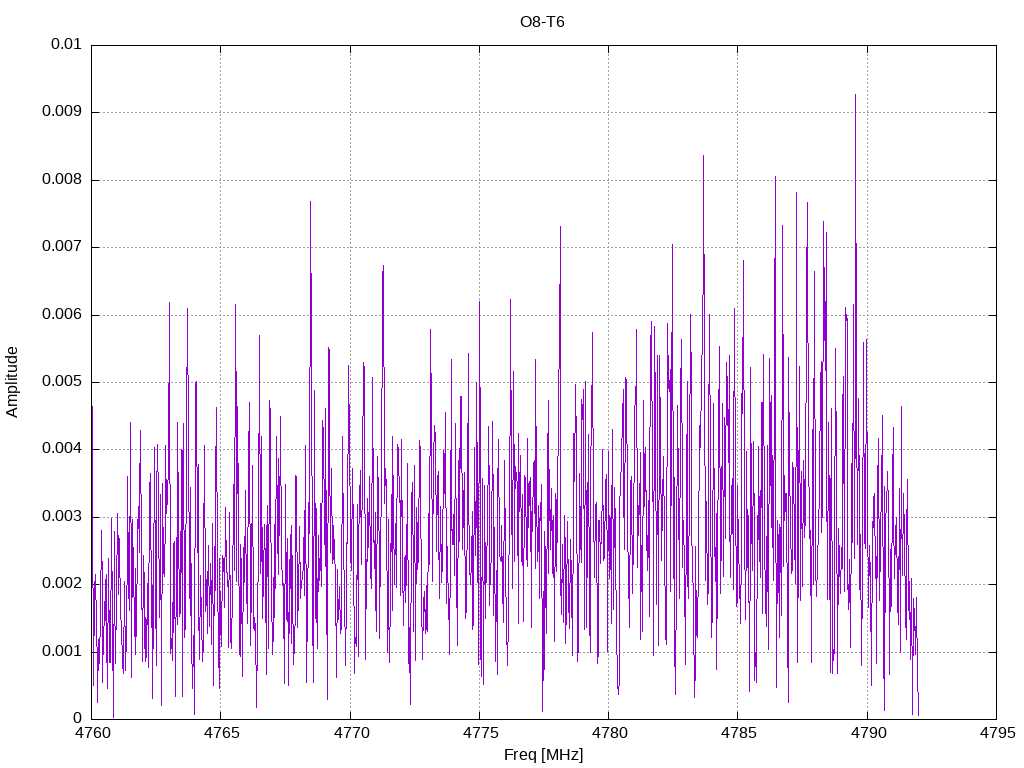Click the 4790 x-axis tick label
The width and height of the screenshot is (1024, 768).
[867, 733]
